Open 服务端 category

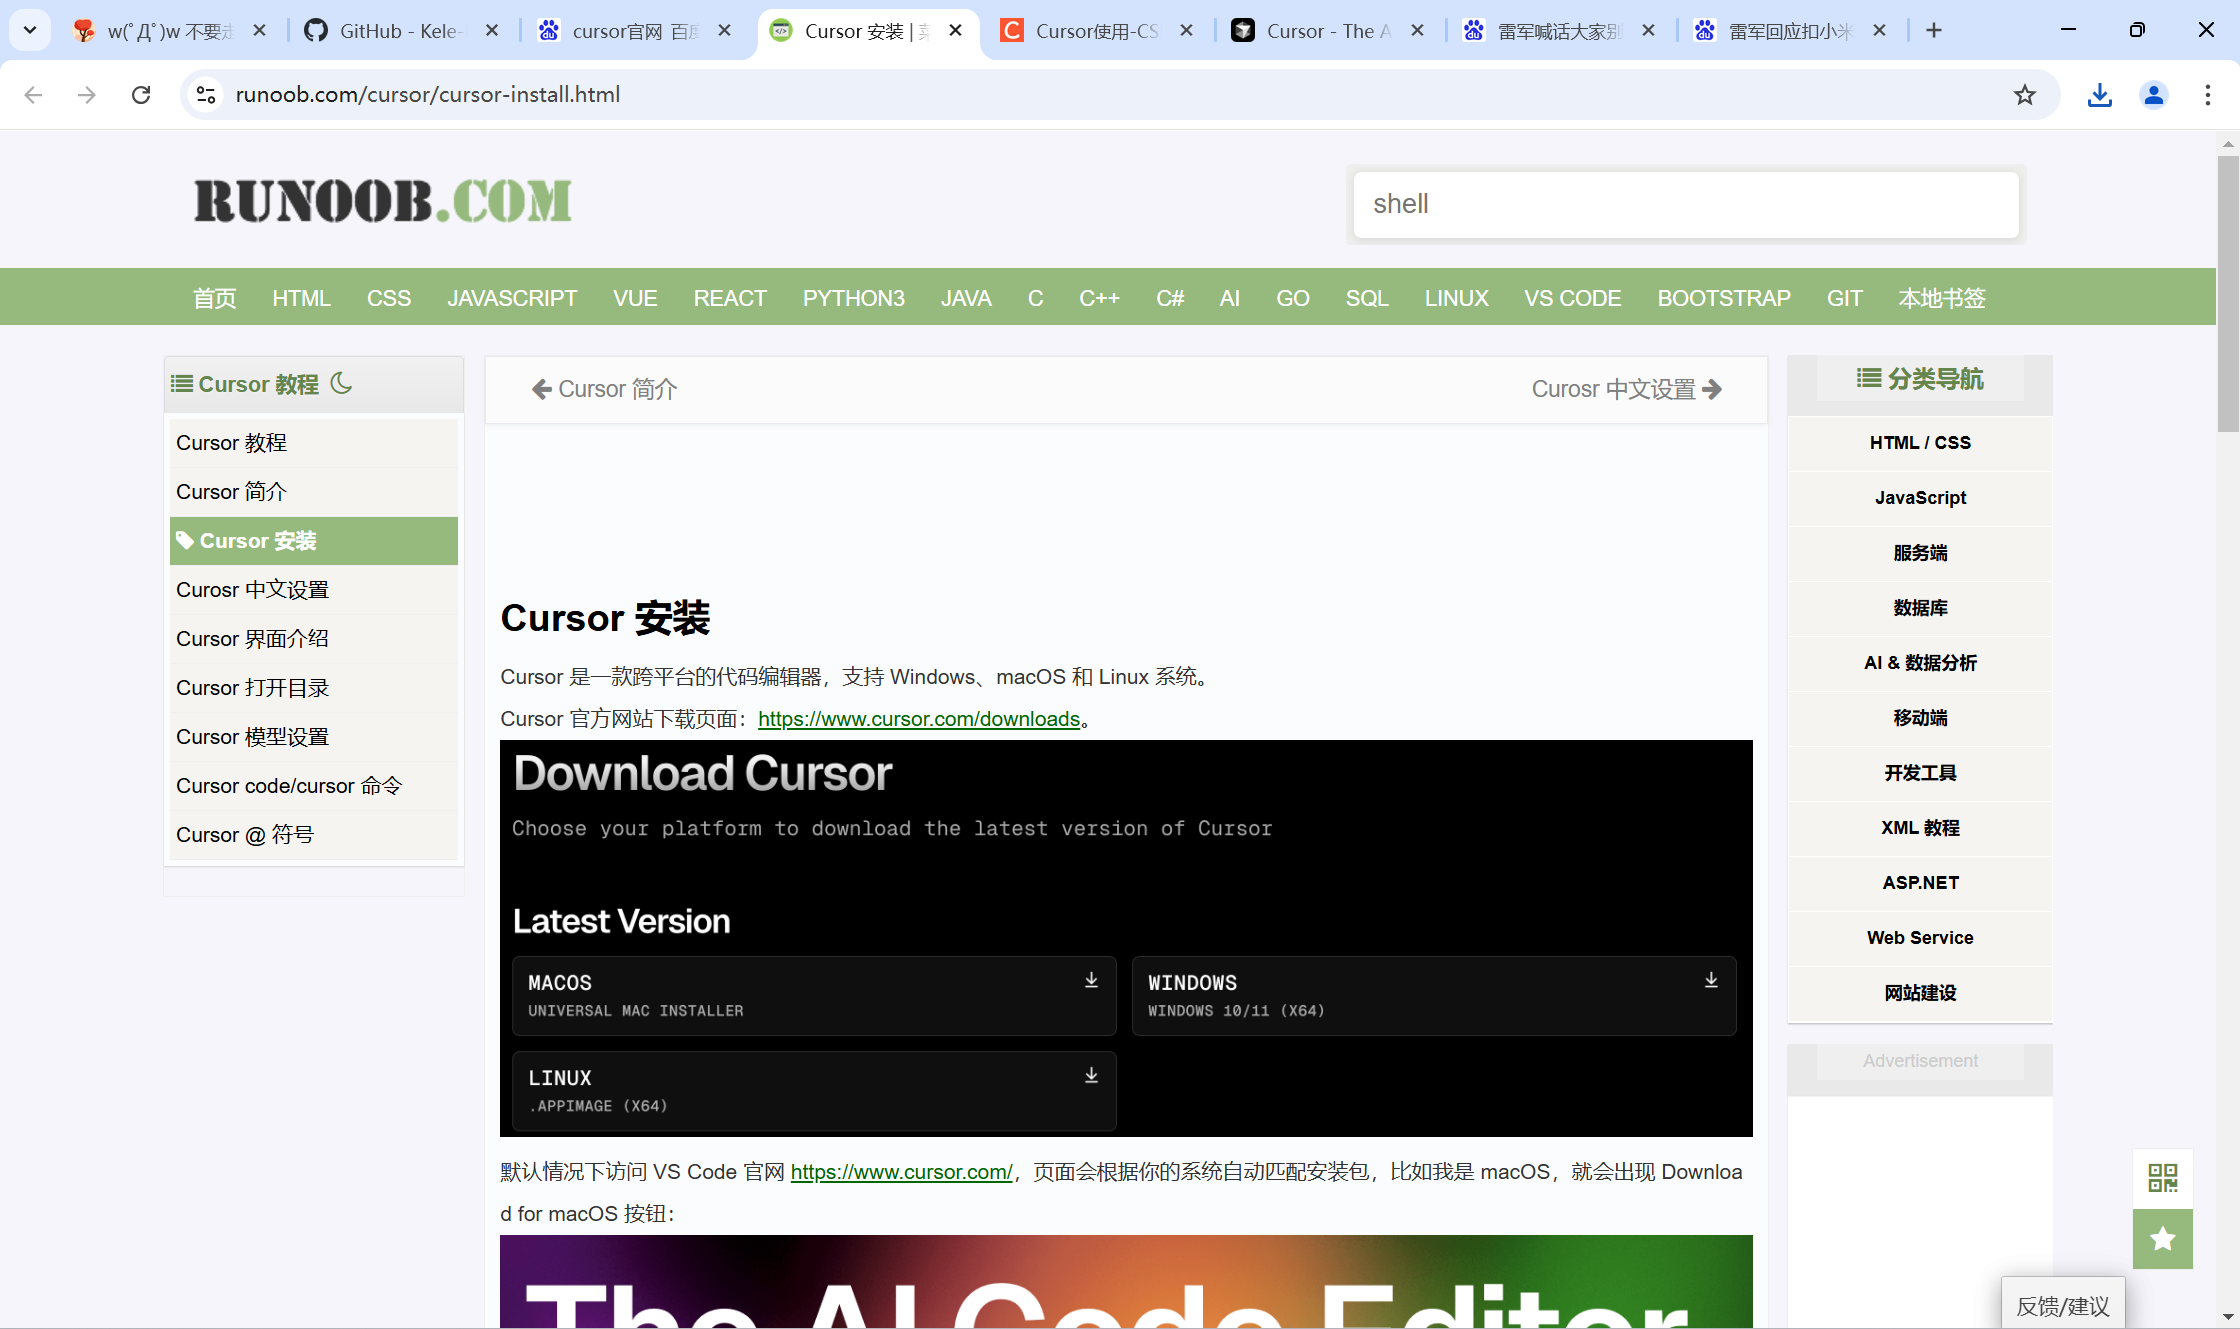[1920, 553]
